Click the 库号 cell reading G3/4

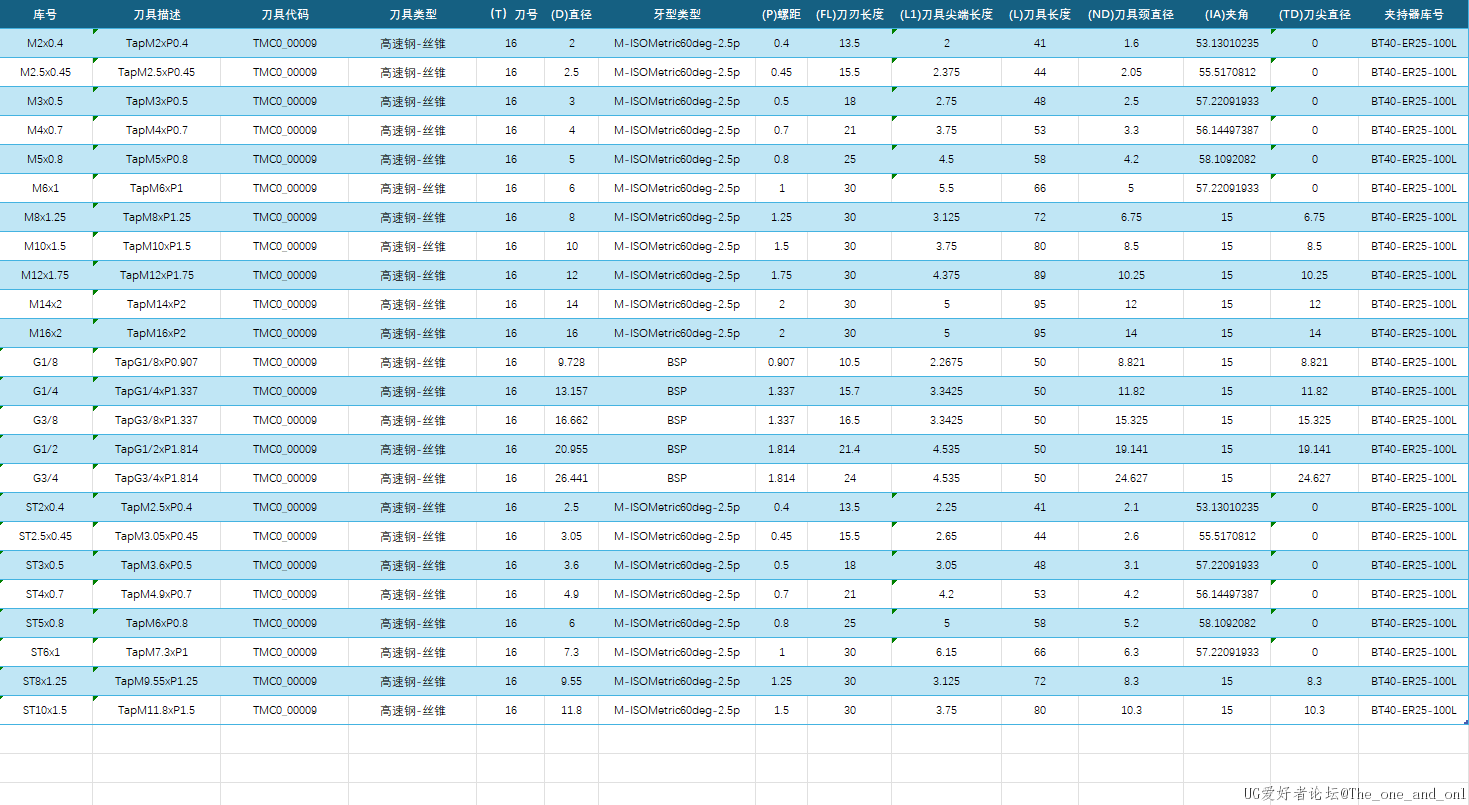pos(46,478)
